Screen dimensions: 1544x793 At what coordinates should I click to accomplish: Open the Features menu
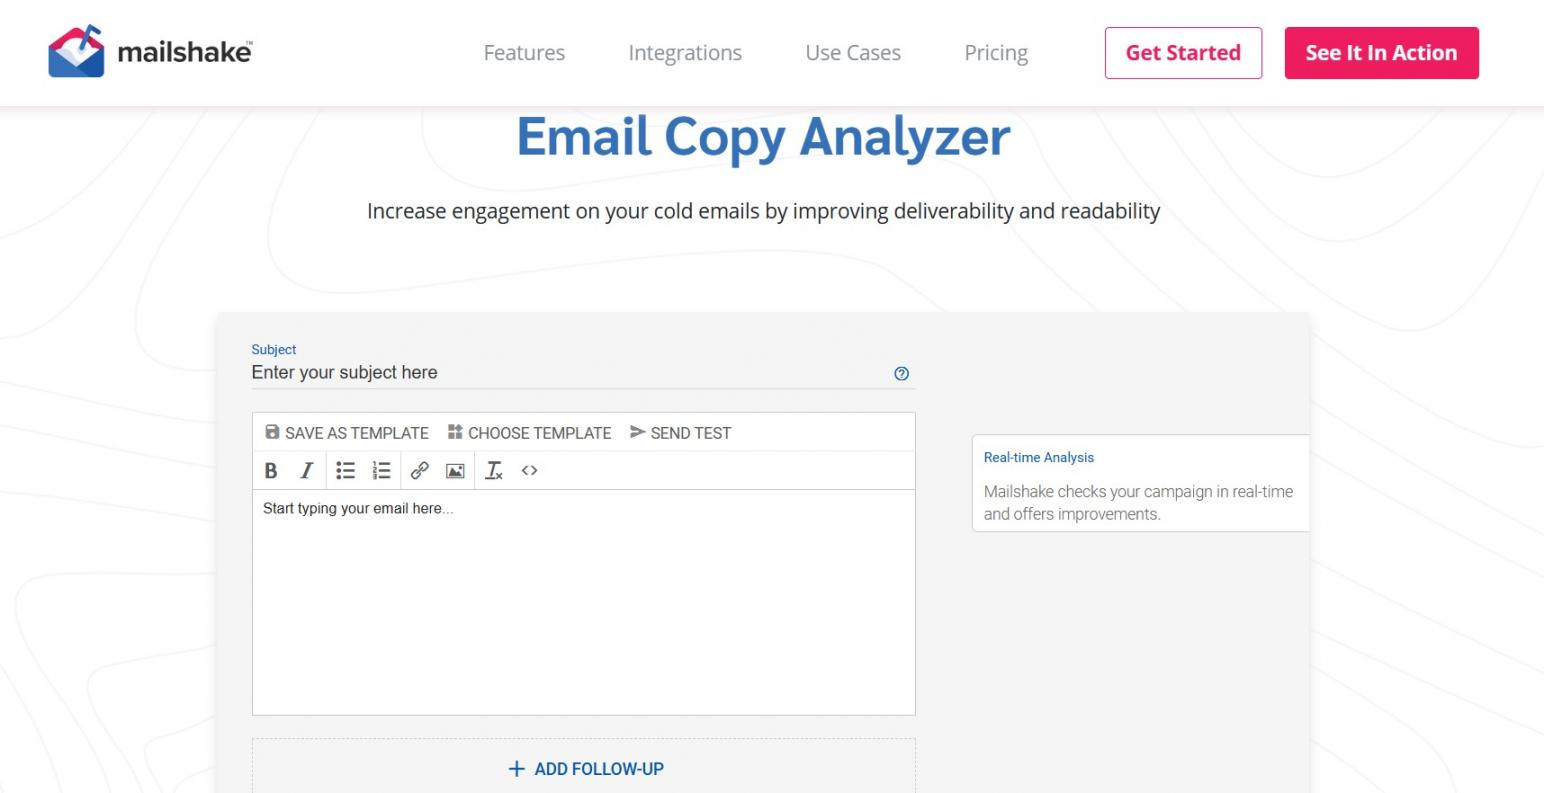524,53
